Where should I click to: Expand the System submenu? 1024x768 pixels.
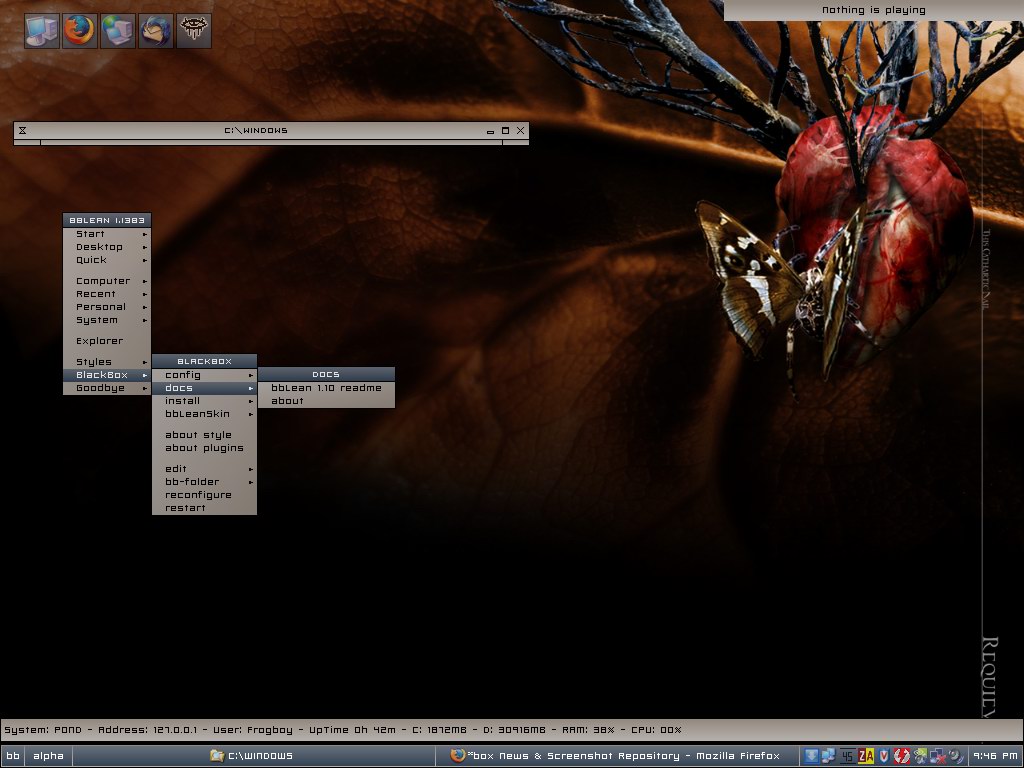point(107,320)
